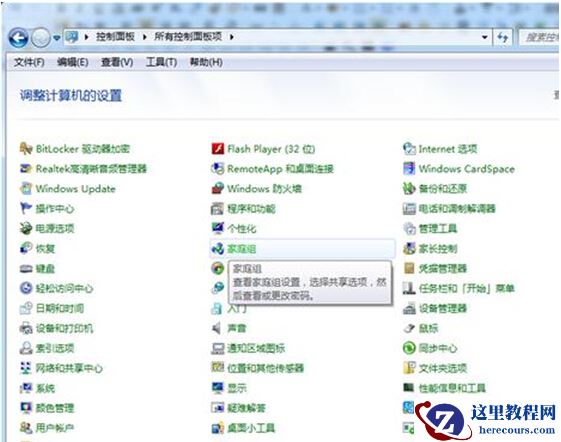This screenshot has width=561, height=442.
Task: Expand the arrow before 控制面板 breadcrumb
Action: 86,37
